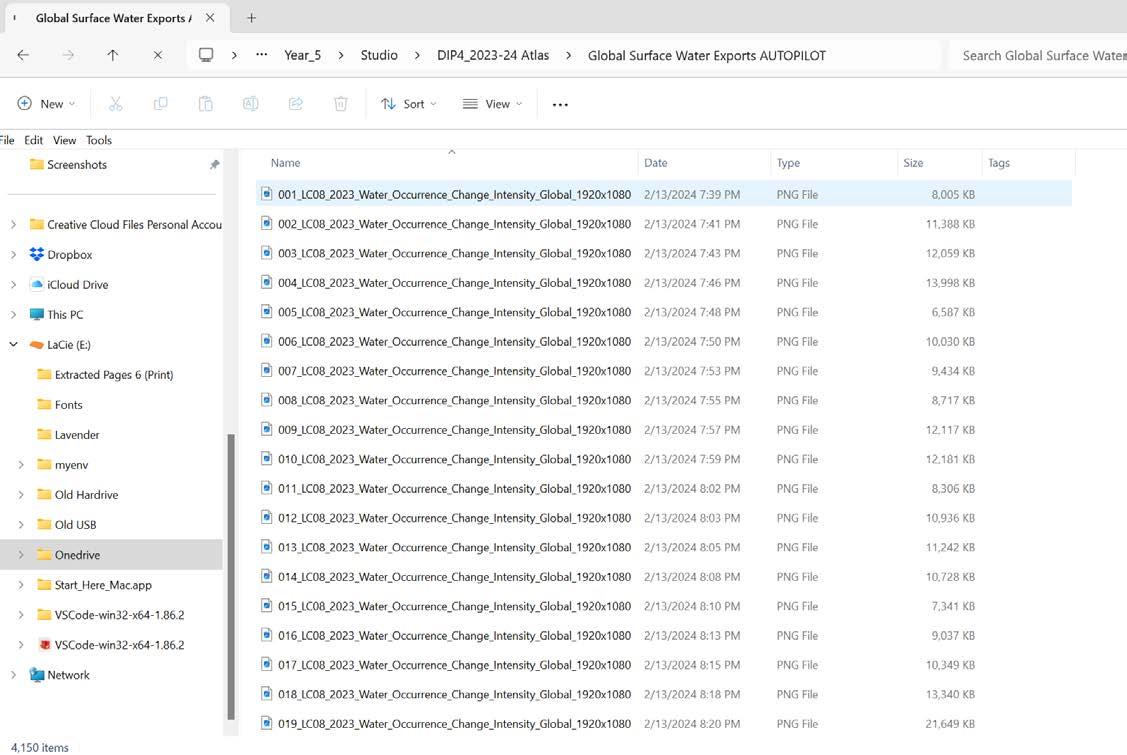Expand the Old Hardrive folder node
The height and width of the screenshot is (755, 1127).
pyautogui.click(x=21, y=495)
